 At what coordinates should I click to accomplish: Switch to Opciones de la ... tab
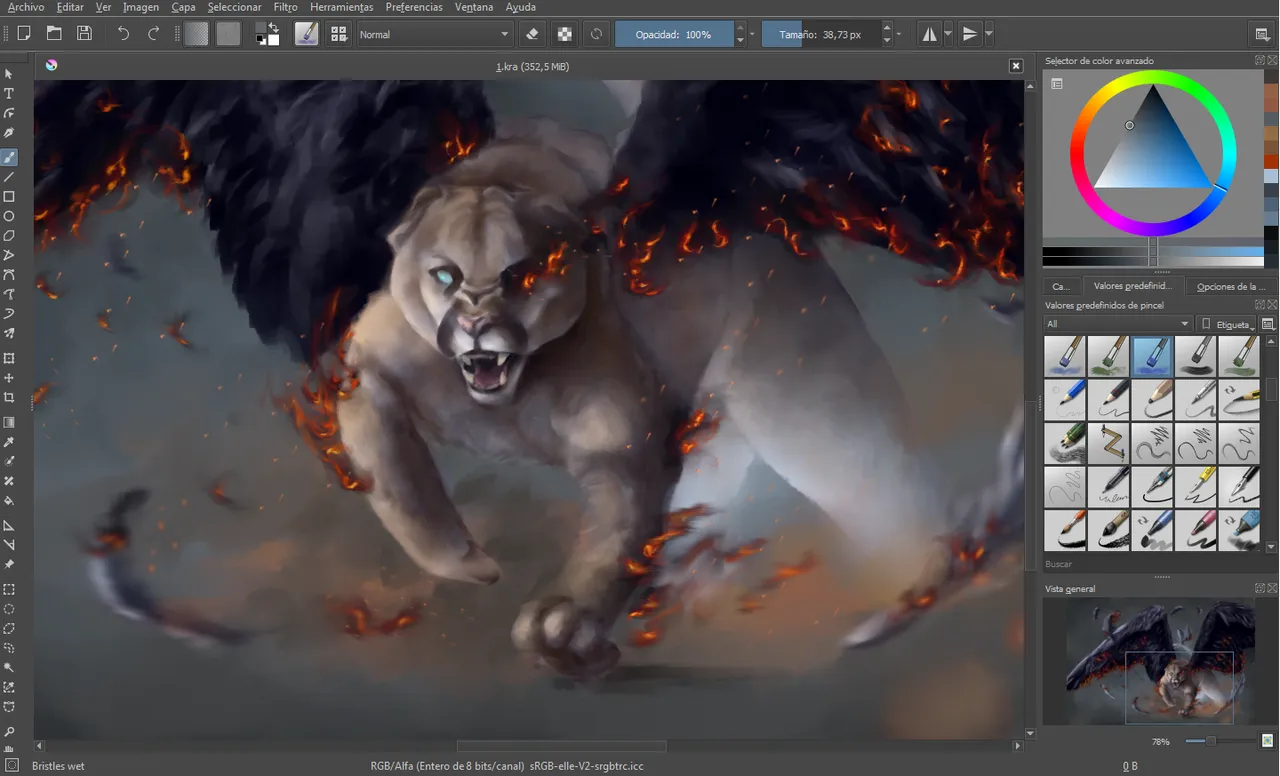[x=1230, y=286]
